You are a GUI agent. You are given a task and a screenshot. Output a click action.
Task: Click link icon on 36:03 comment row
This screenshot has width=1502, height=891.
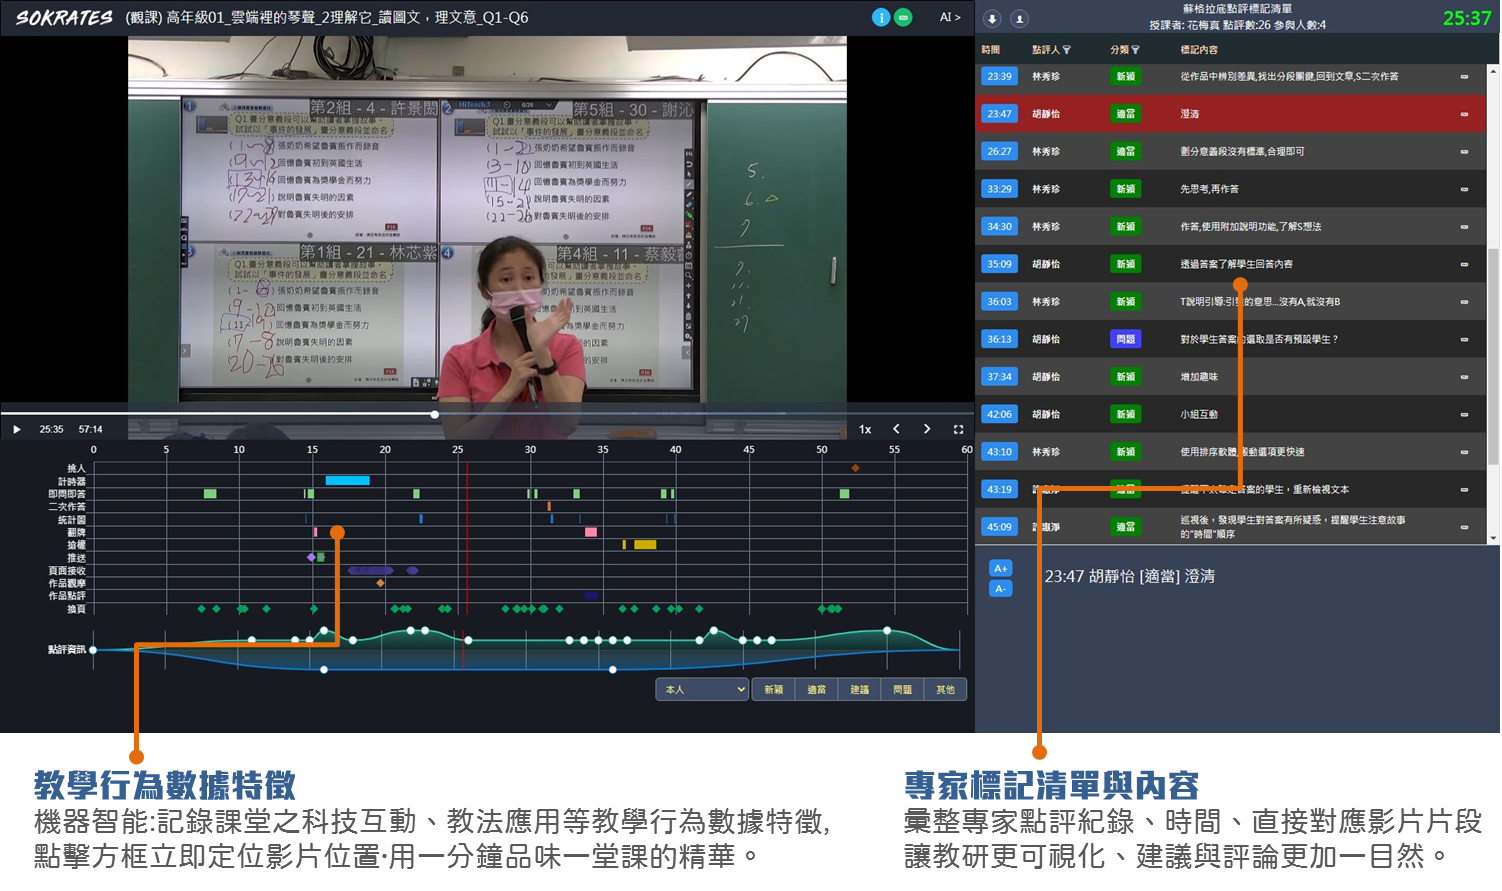coord(1464,302)
